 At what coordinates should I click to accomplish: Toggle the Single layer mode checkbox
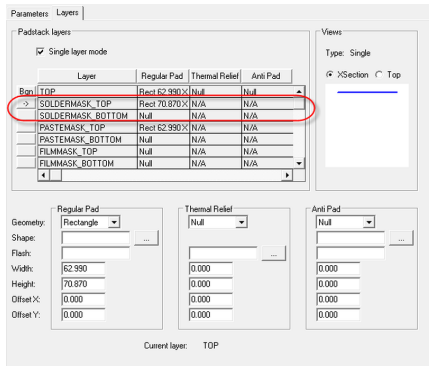40,52
